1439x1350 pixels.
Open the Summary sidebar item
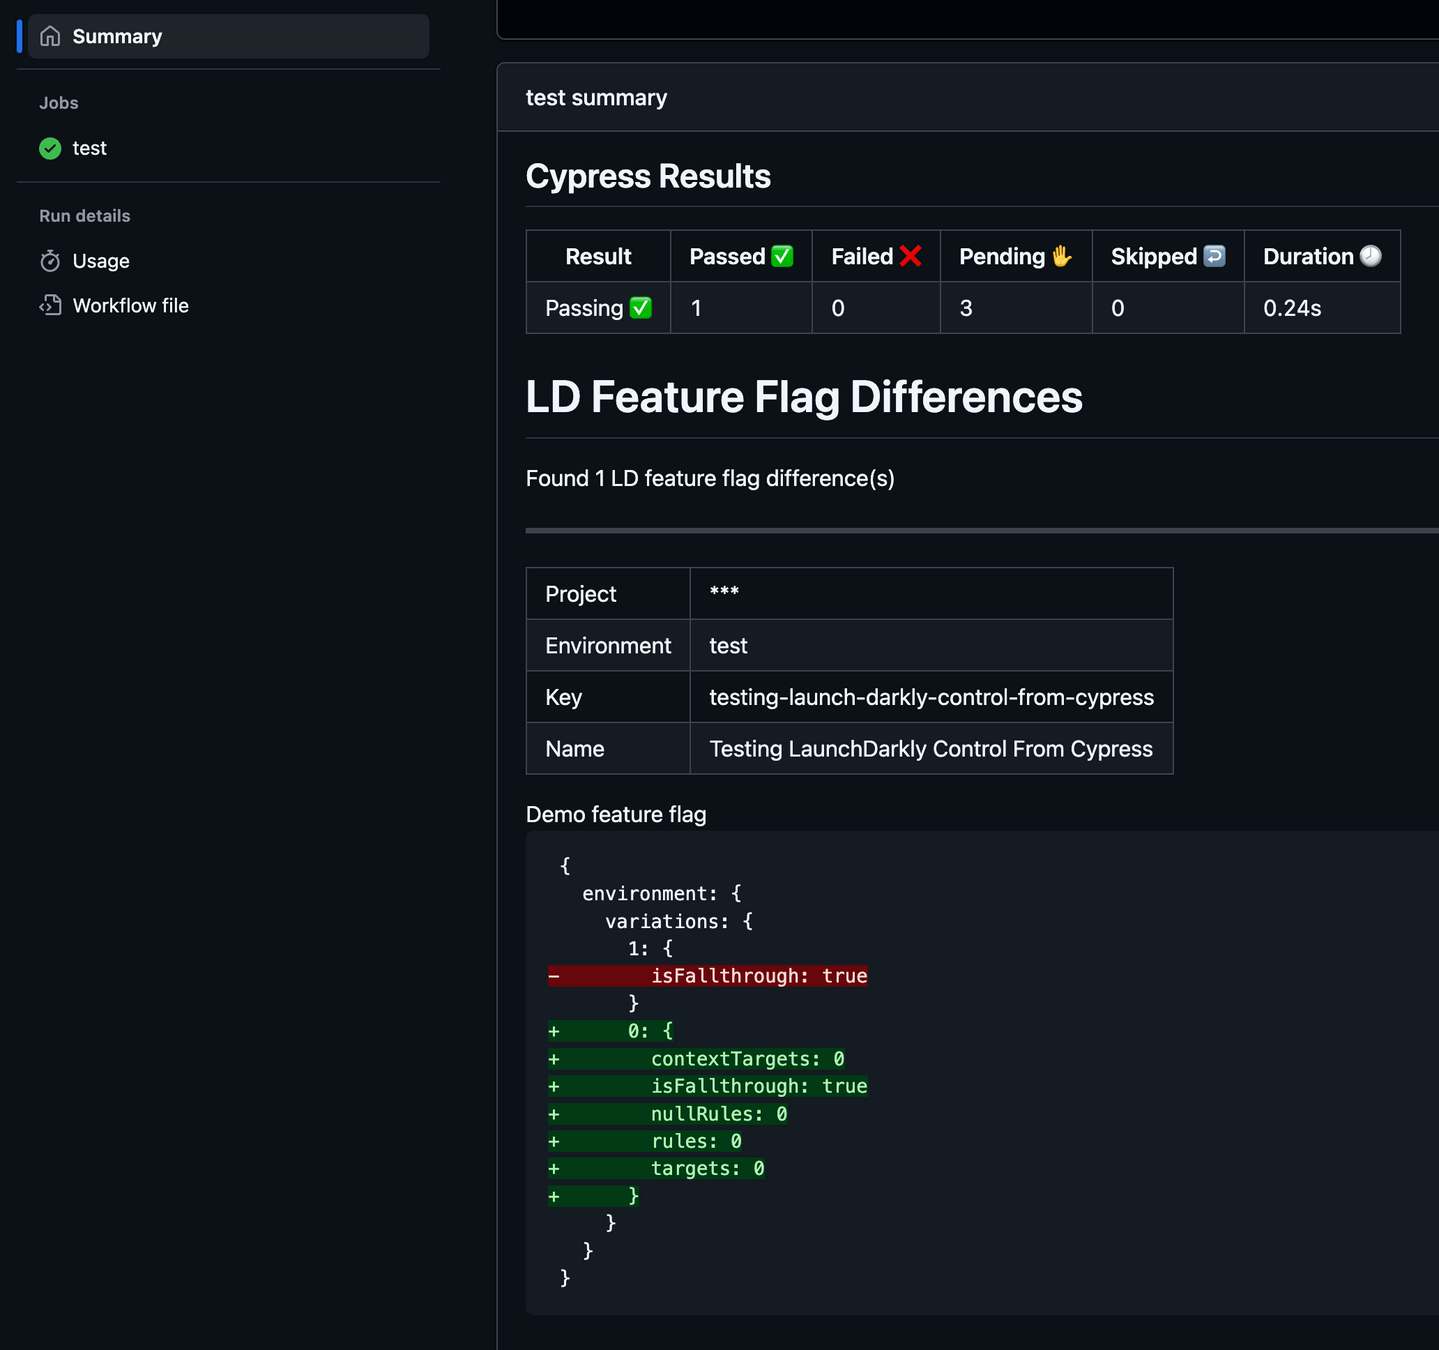[x=228, y=37]
